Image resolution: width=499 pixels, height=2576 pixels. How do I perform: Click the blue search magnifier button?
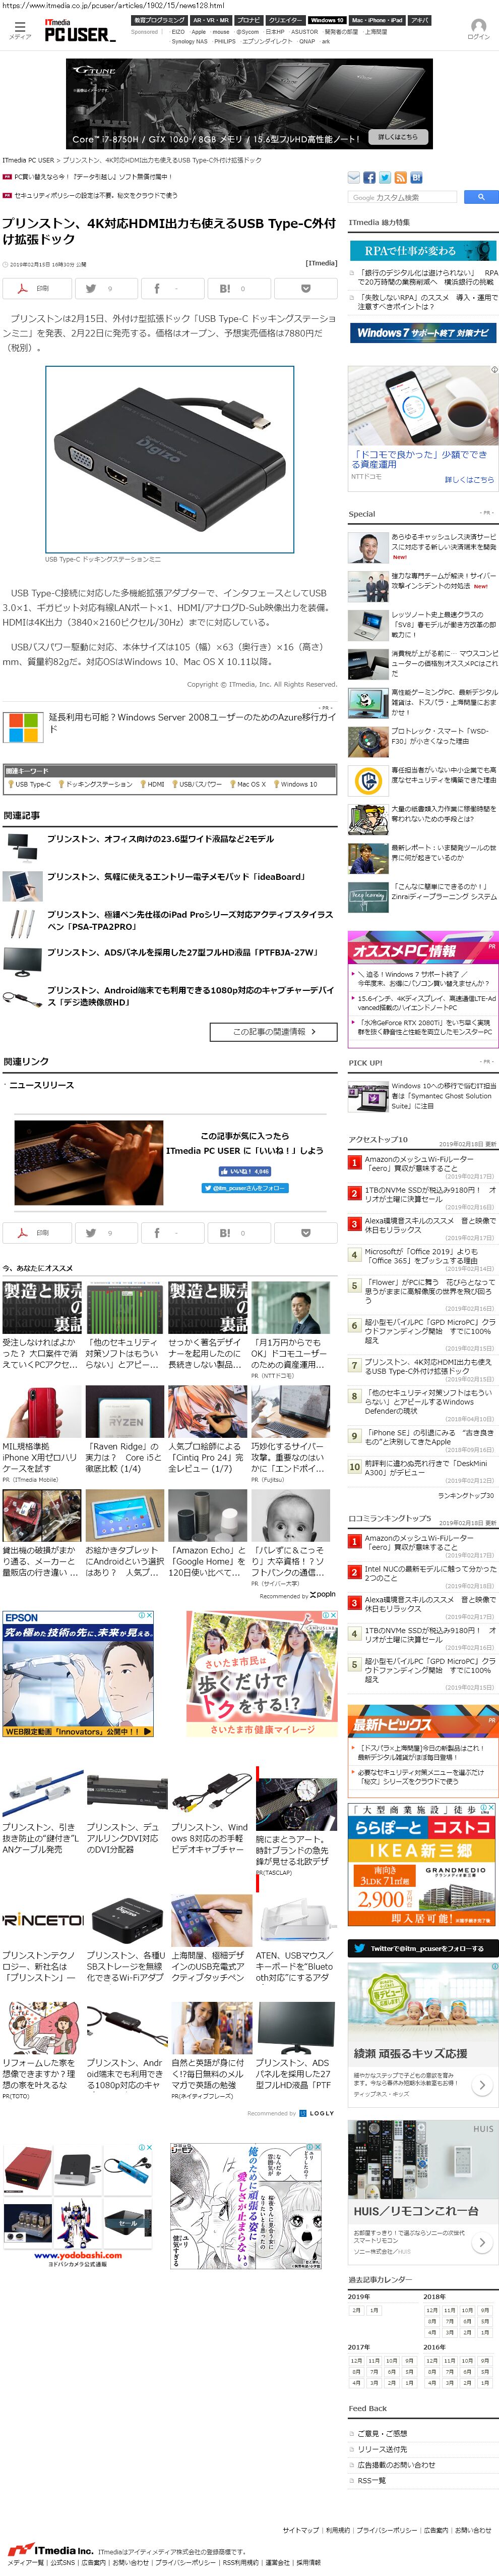point(481,197)
